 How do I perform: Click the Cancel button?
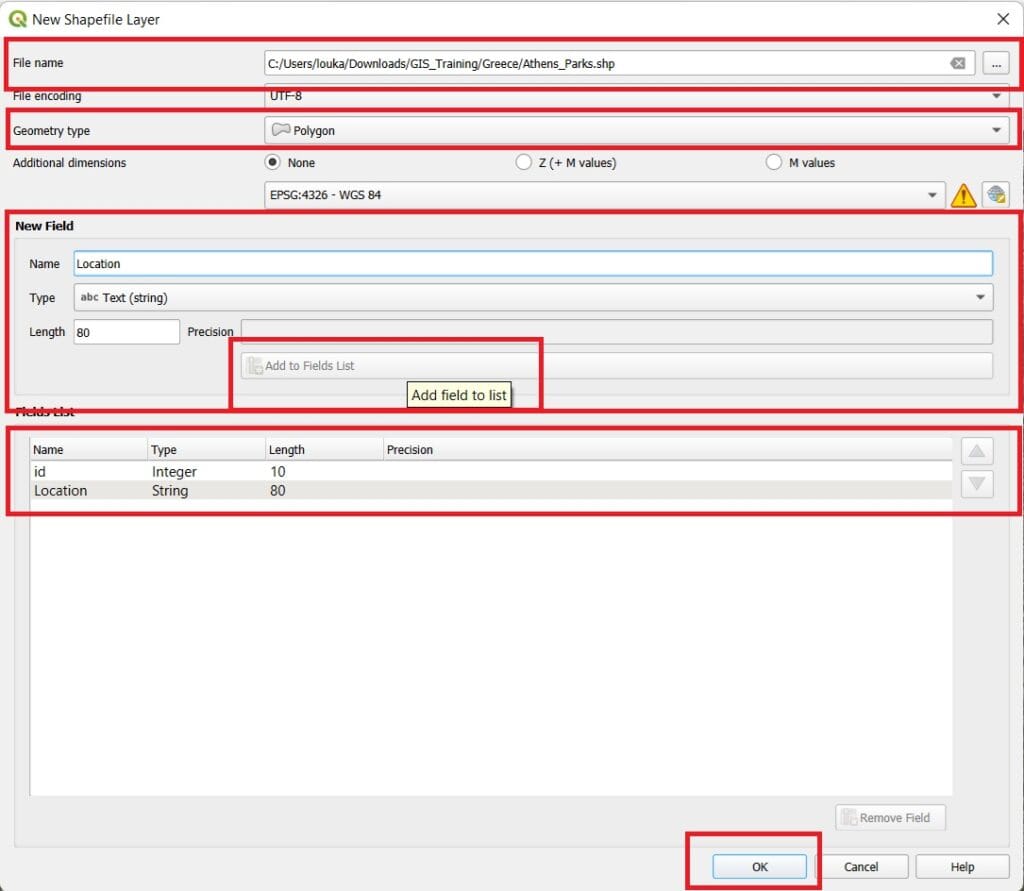tap(861, 867)
